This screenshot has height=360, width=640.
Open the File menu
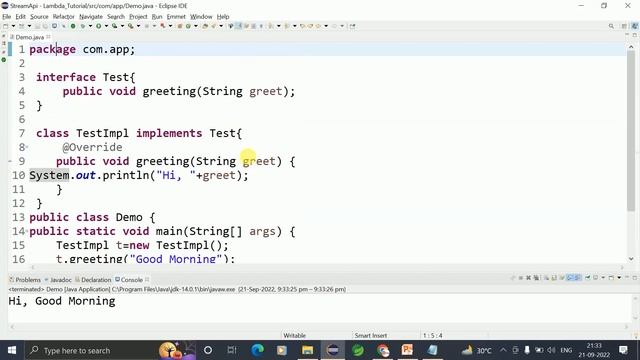(x=7, y=17)
